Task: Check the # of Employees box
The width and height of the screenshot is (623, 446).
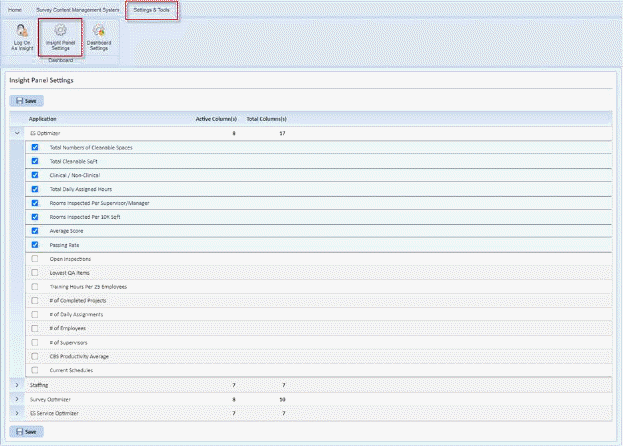Action: pos(35,328)
